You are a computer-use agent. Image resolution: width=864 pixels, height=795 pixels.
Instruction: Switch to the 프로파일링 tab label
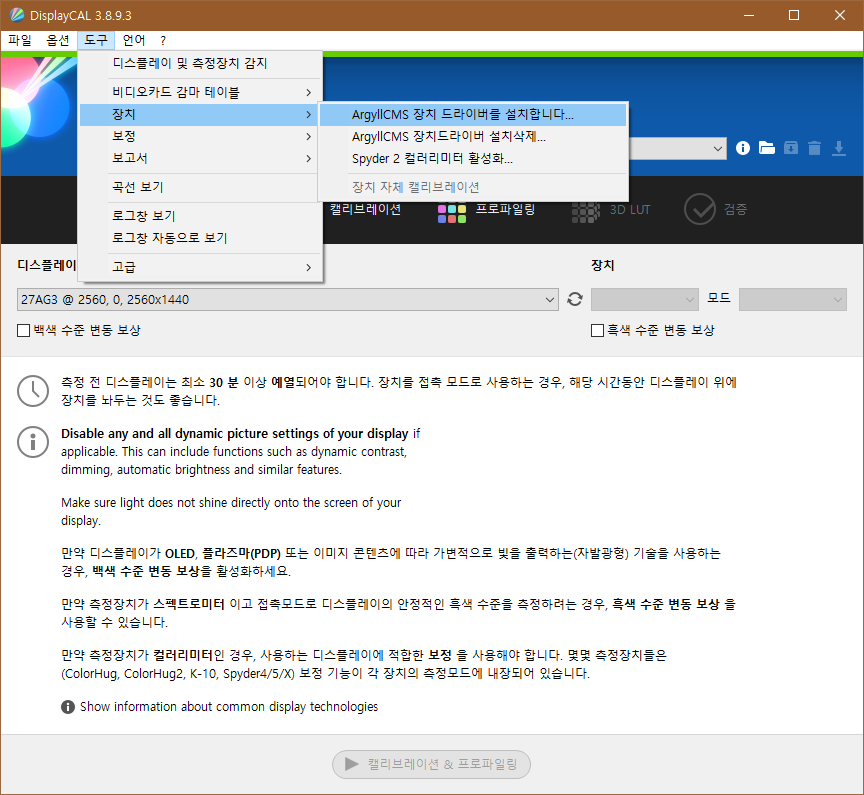tap(505, 209)
